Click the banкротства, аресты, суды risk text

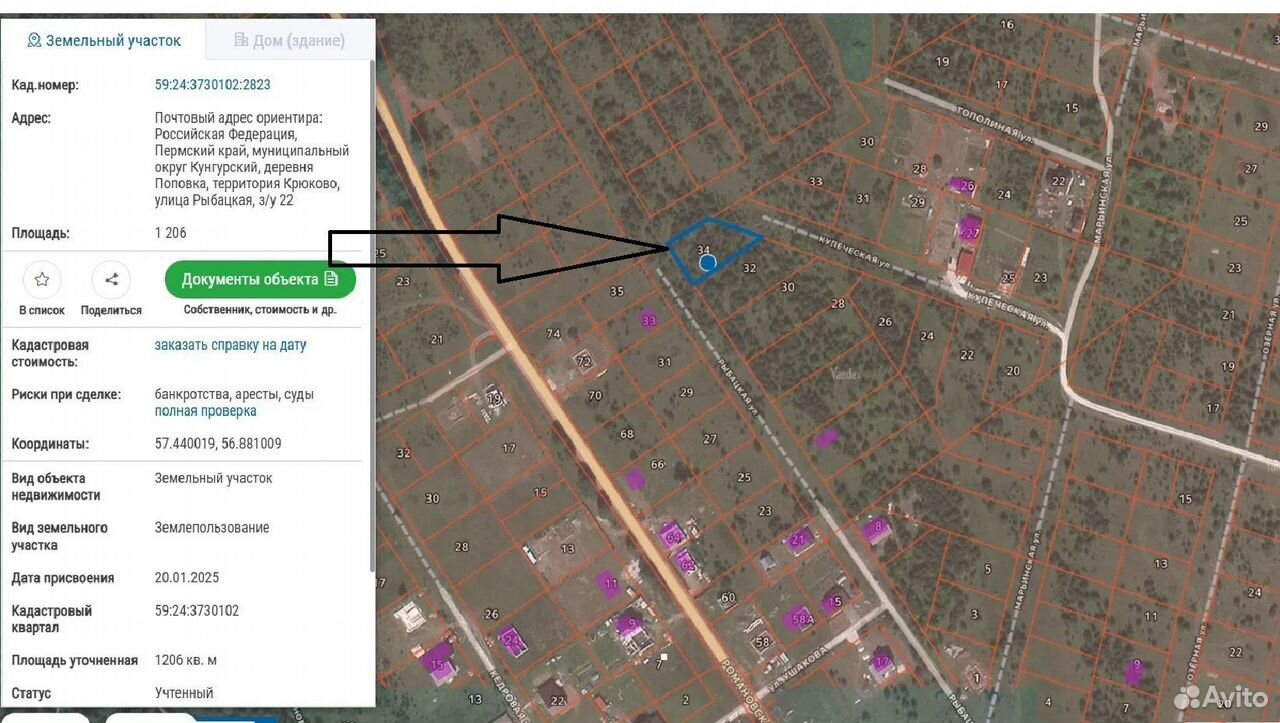[x=235, y=394]
